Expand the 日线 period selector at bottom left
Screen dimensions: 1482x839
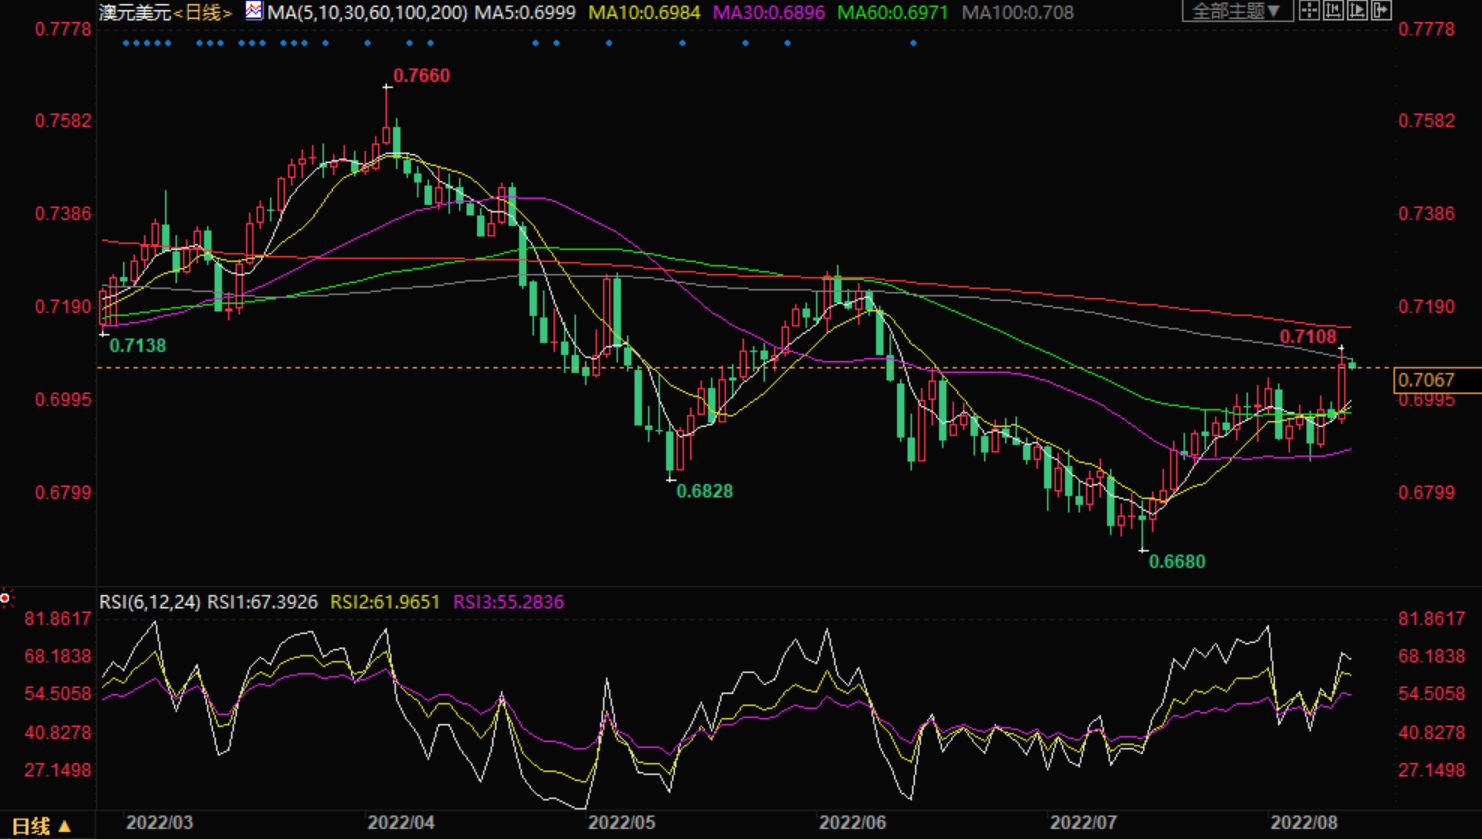[41, 826]
